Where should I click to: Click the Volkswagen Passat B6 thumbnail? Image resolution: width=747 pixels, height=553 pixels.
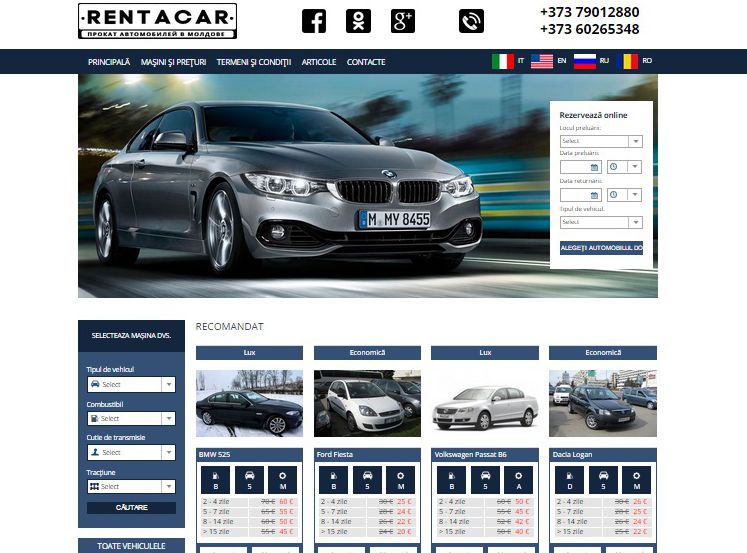click(485, 403)
